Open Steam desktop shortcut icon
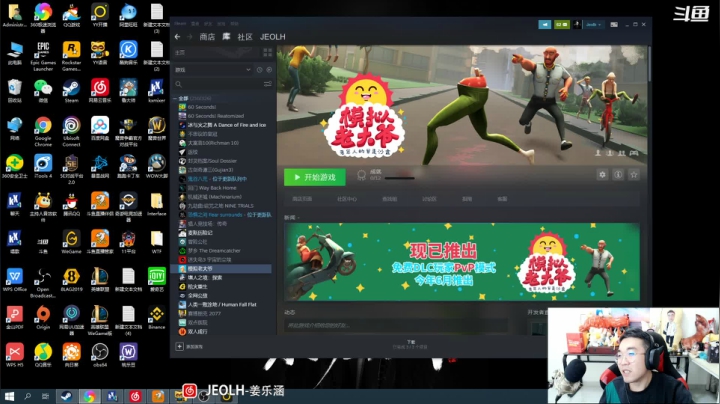The height and width of the screenshot is (404, 720). click(x=71, y=90)
